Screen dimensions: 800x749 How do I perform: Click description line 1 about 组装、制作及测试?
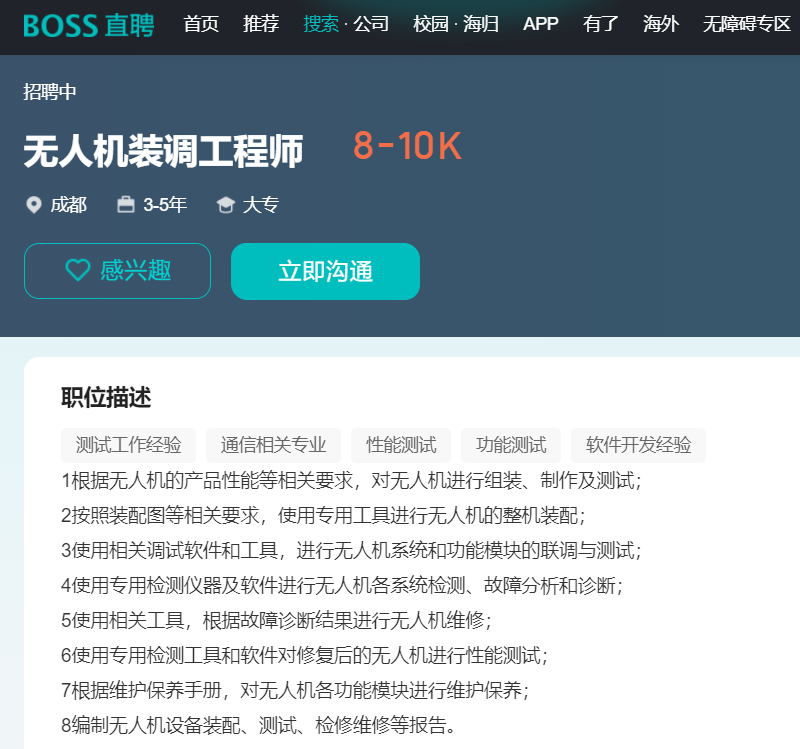click(352, 481)
